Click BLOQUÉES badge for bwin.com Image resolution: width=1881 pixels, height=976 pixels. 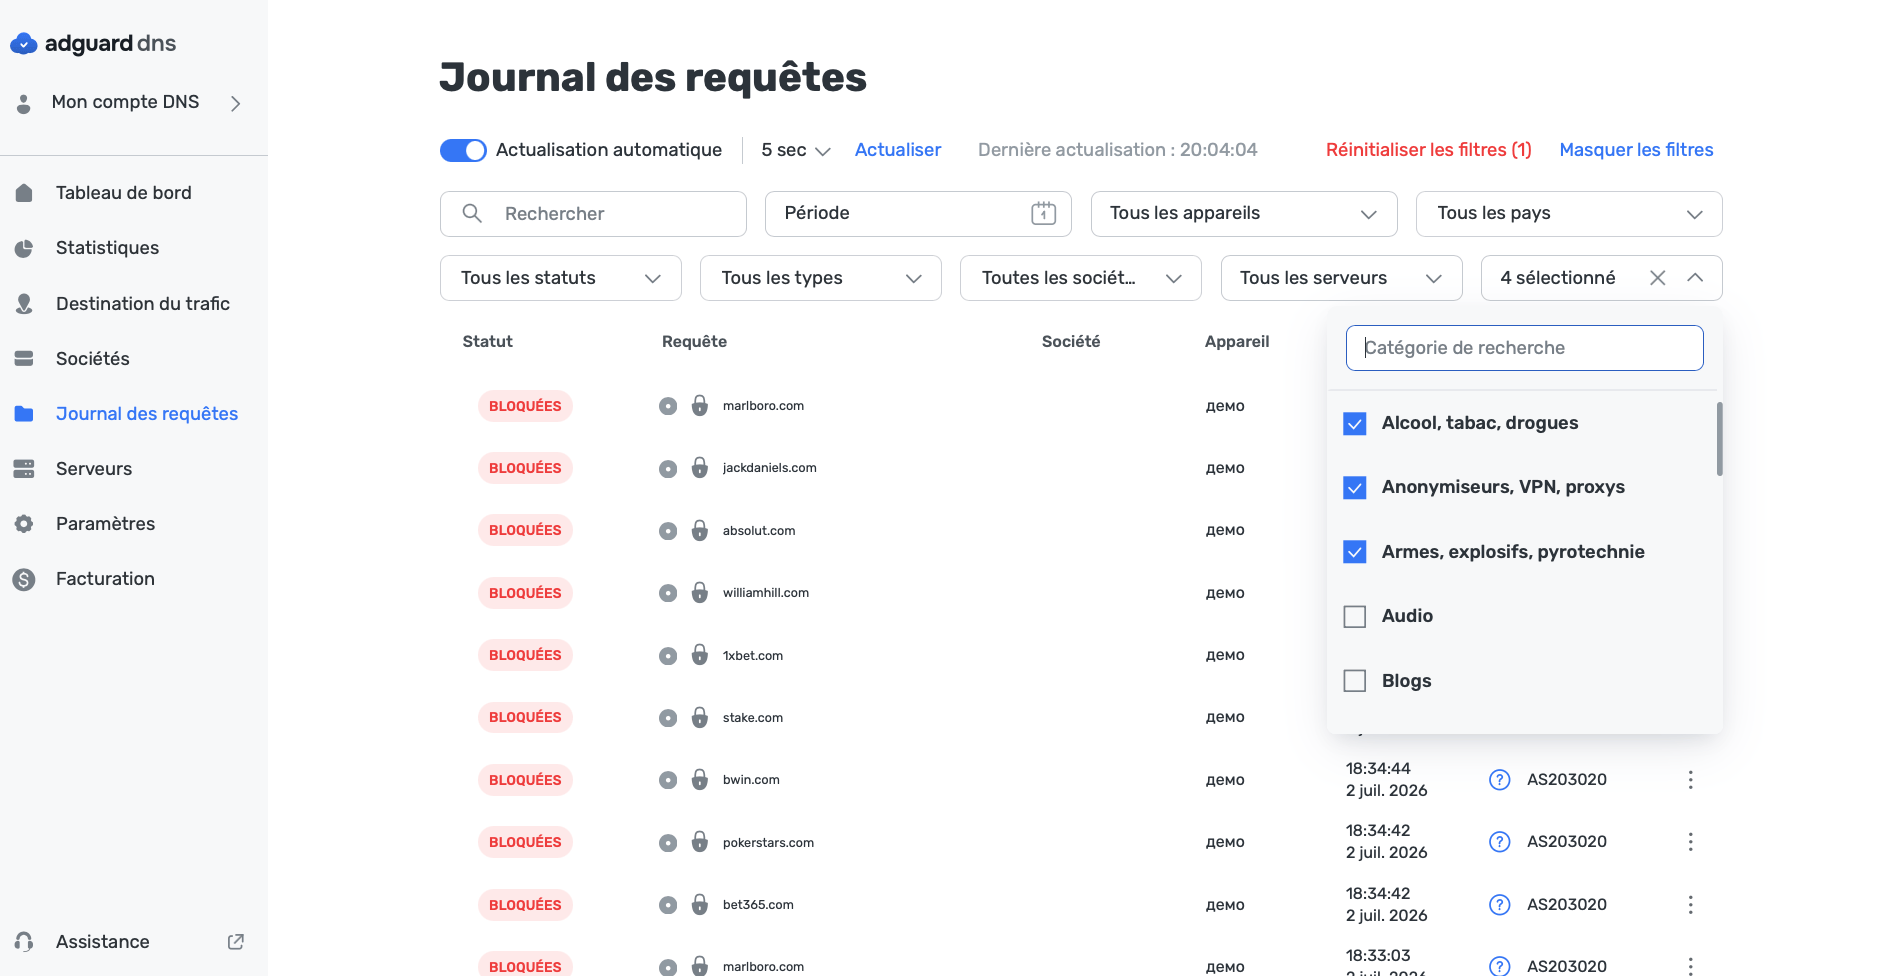[525, 780]
